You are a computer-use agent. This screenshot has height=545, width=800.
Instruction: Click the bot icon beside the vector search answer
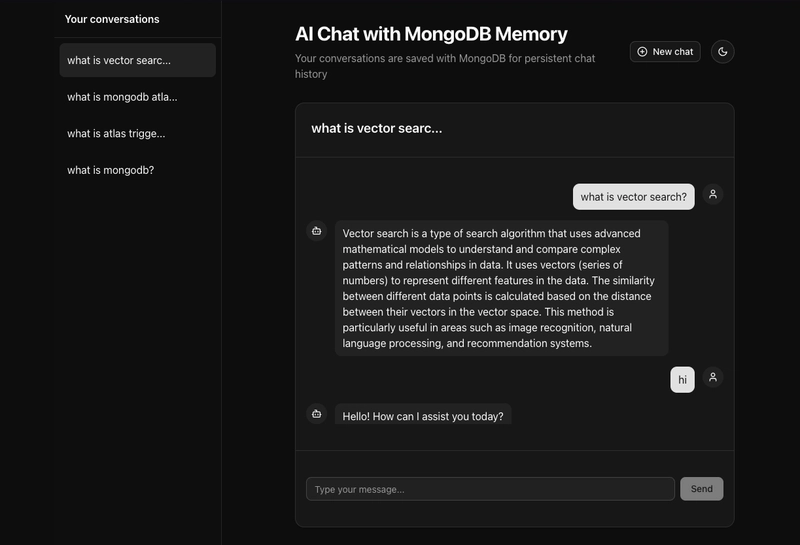click(316, 231)
